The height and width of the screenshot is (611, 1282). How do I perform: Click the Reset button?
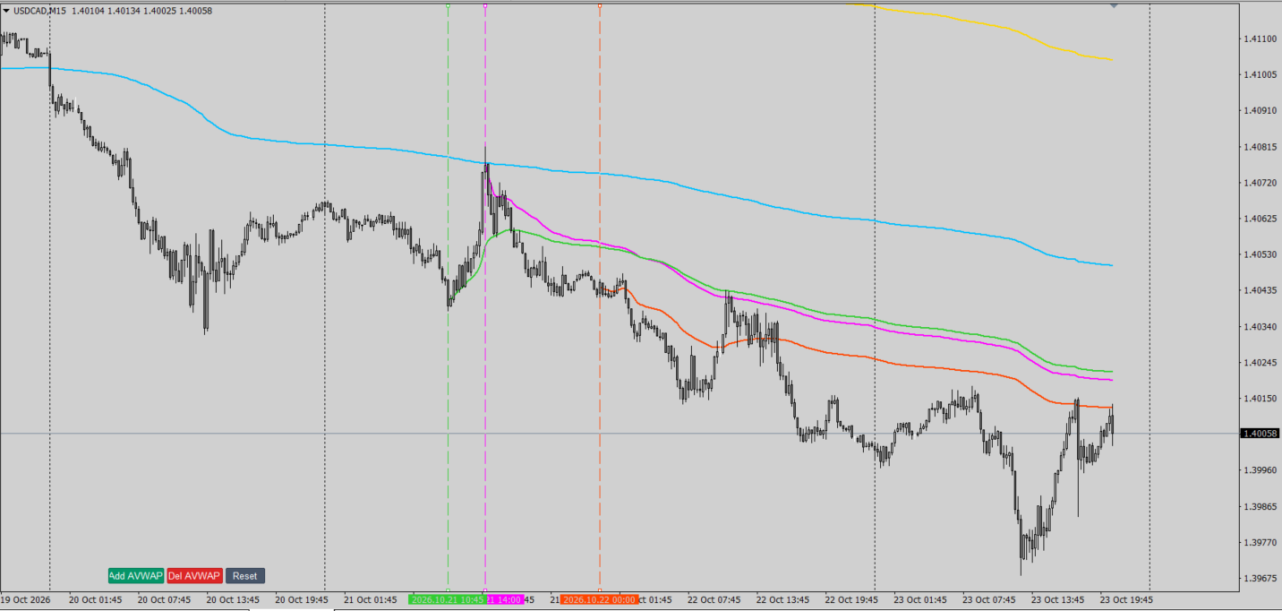pos(245,575)
